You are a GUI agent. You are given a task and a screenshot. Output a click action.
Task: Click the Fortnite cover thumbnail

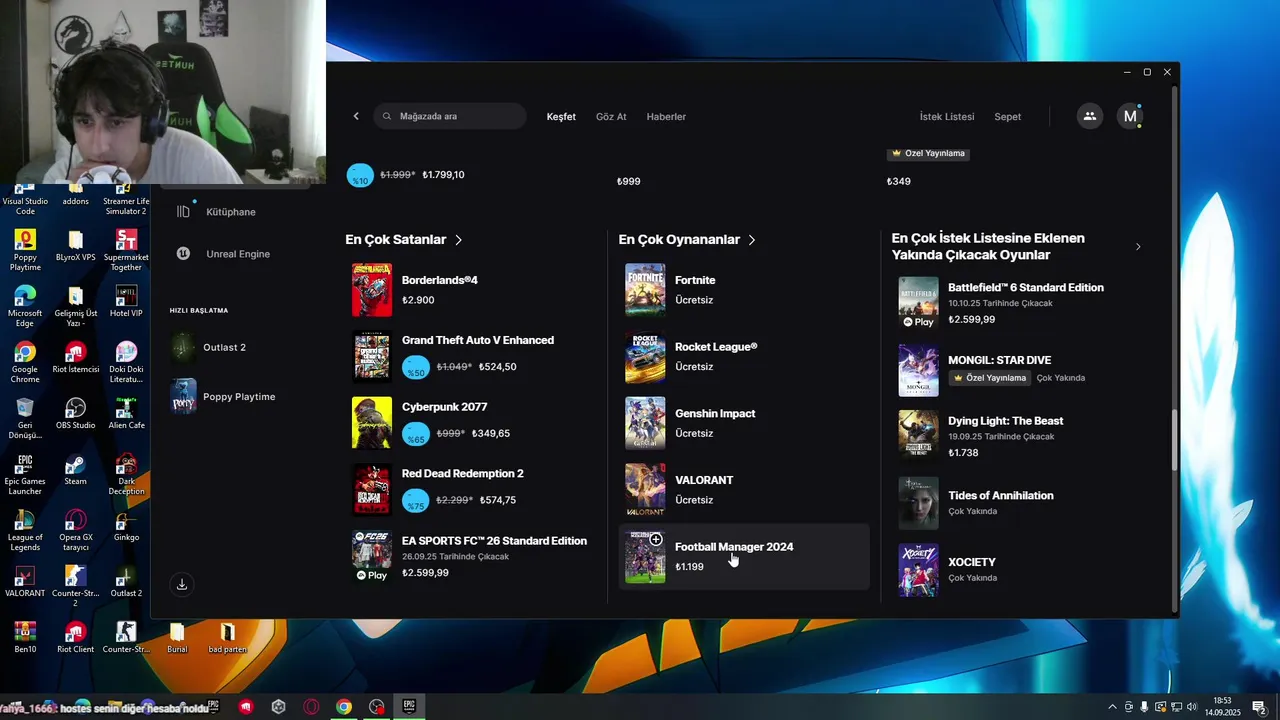click(x=645, y=290)
